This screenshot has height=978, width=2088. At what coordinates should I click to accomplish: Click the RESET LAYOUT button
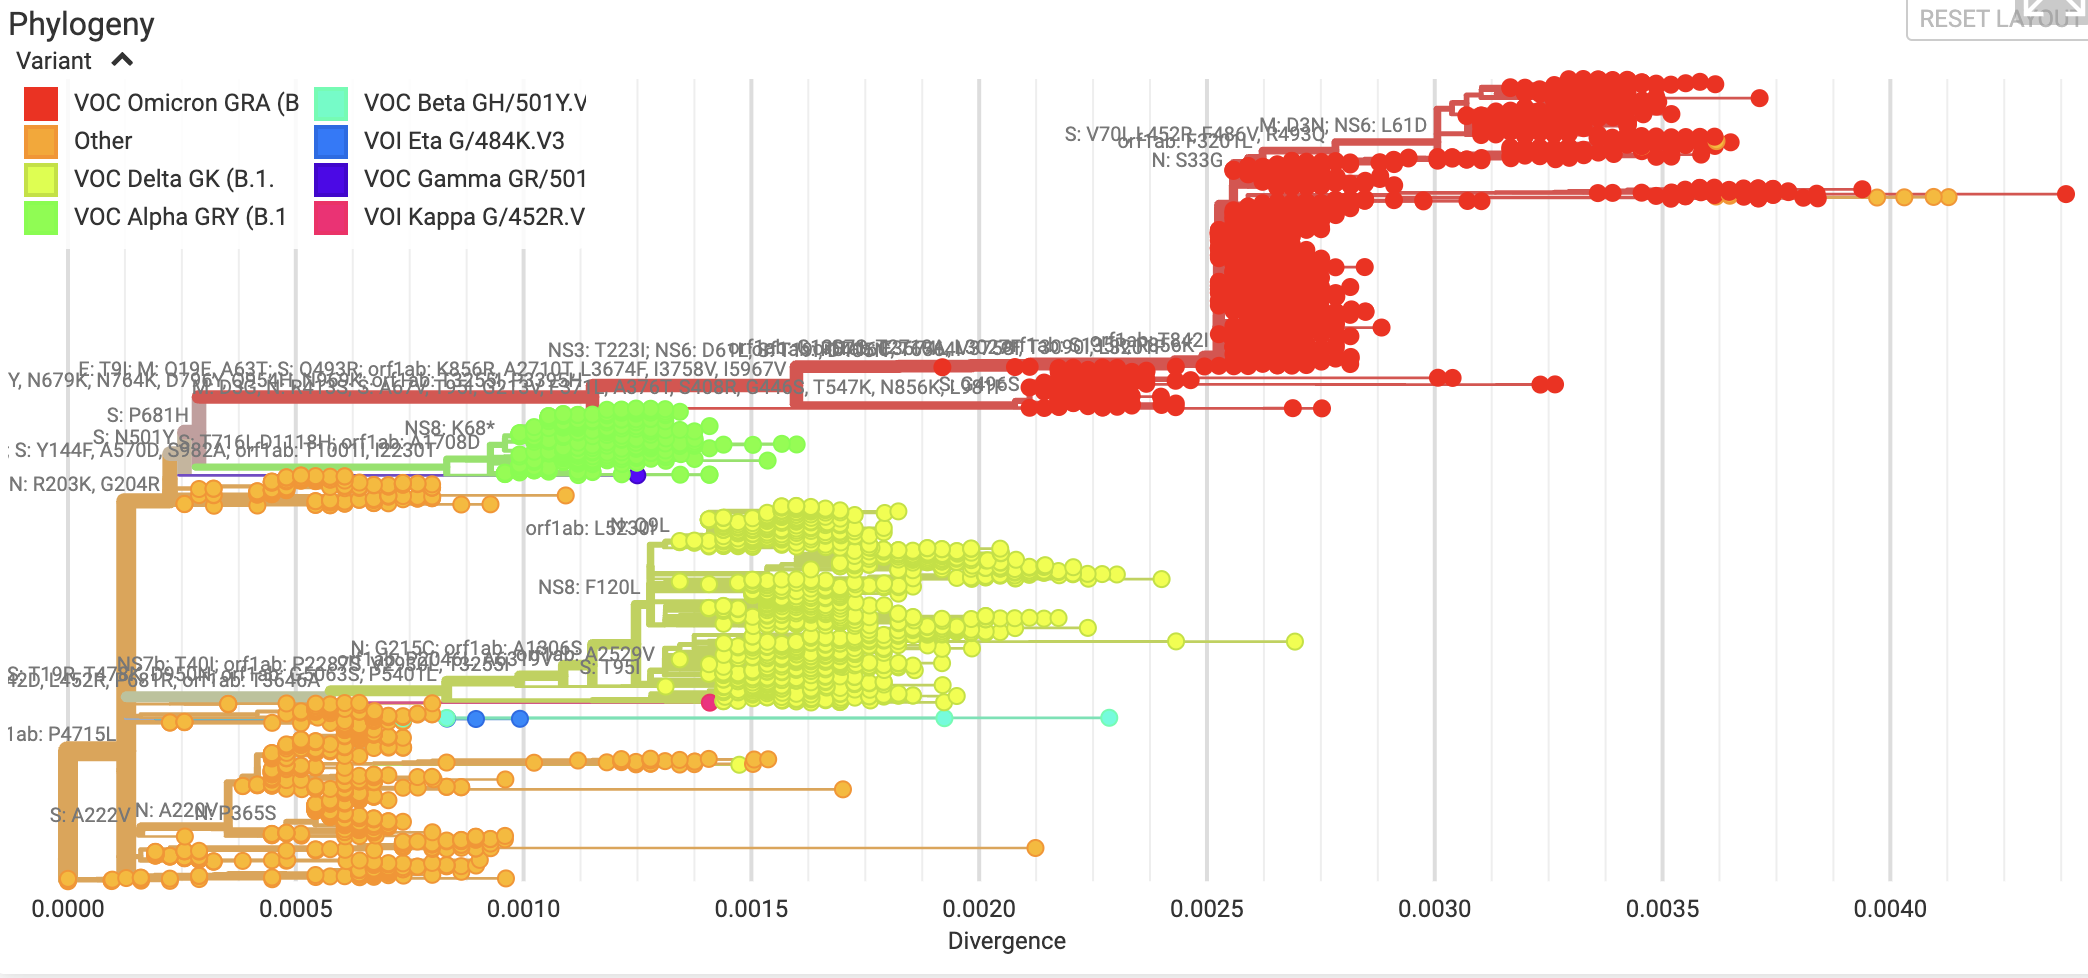coord(1998,19)
